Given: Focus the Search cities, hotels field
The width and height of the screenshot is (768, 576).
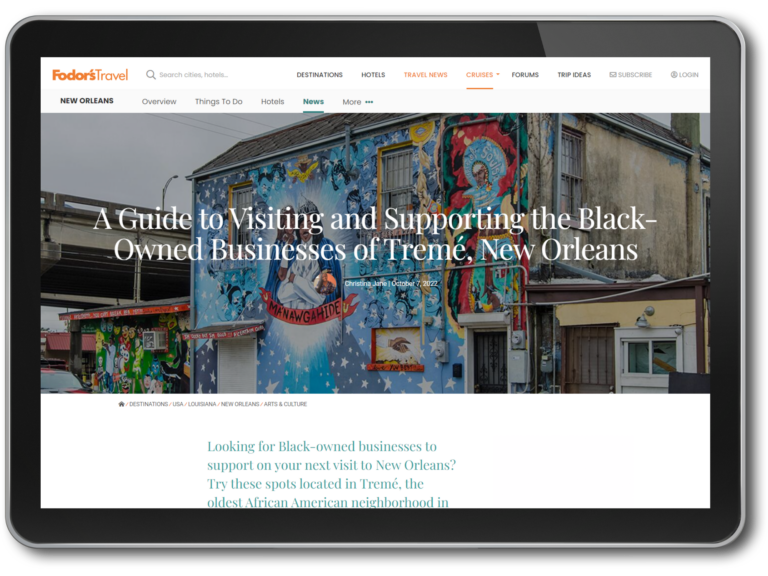Looking at the screenshot, I should (194, 75).
